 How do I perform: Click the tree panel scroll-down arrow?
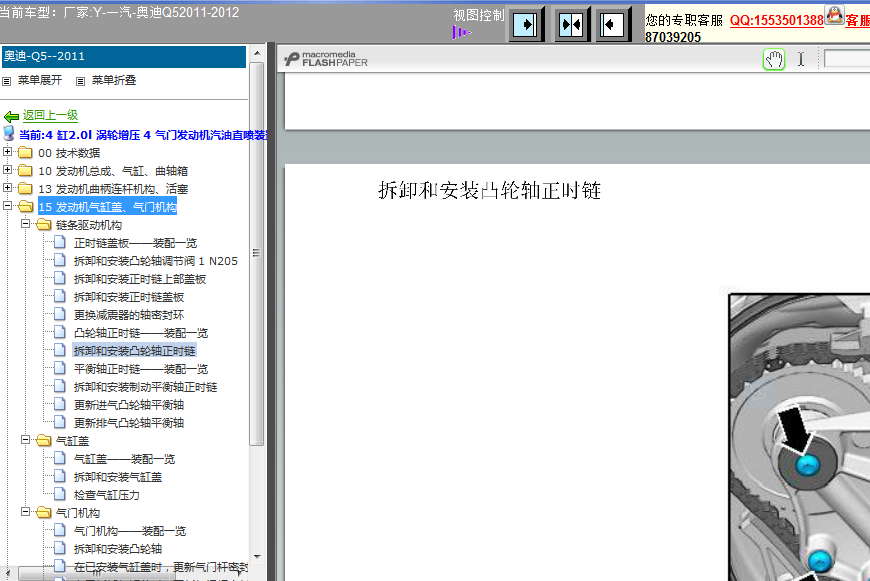pos(256,557)
